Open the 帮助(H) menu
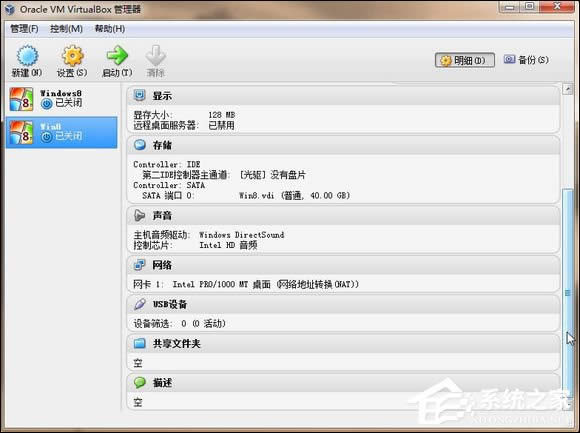This screenshot has height=433, width=580. [x=110, y=28]
